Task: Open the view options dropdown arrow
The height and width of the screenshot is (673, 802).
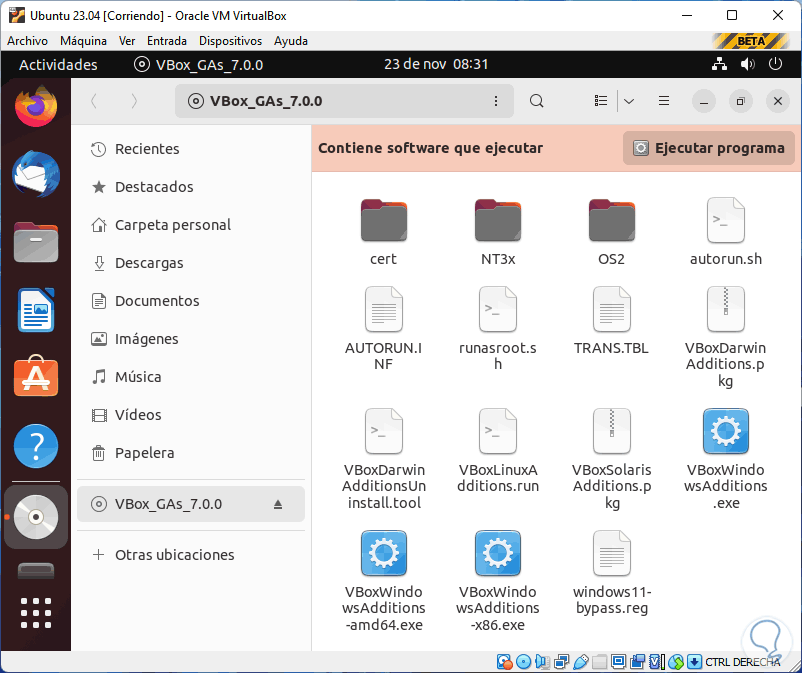Action: pos(629,101)
